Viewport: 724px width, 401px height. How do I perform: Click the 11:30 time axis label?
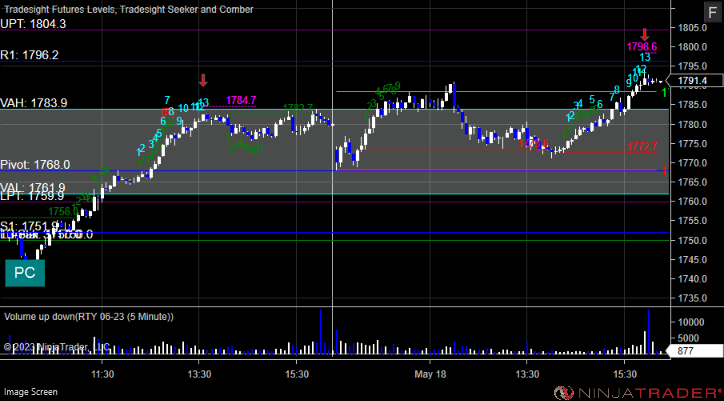pyautogui.click(x=102, y=374)
